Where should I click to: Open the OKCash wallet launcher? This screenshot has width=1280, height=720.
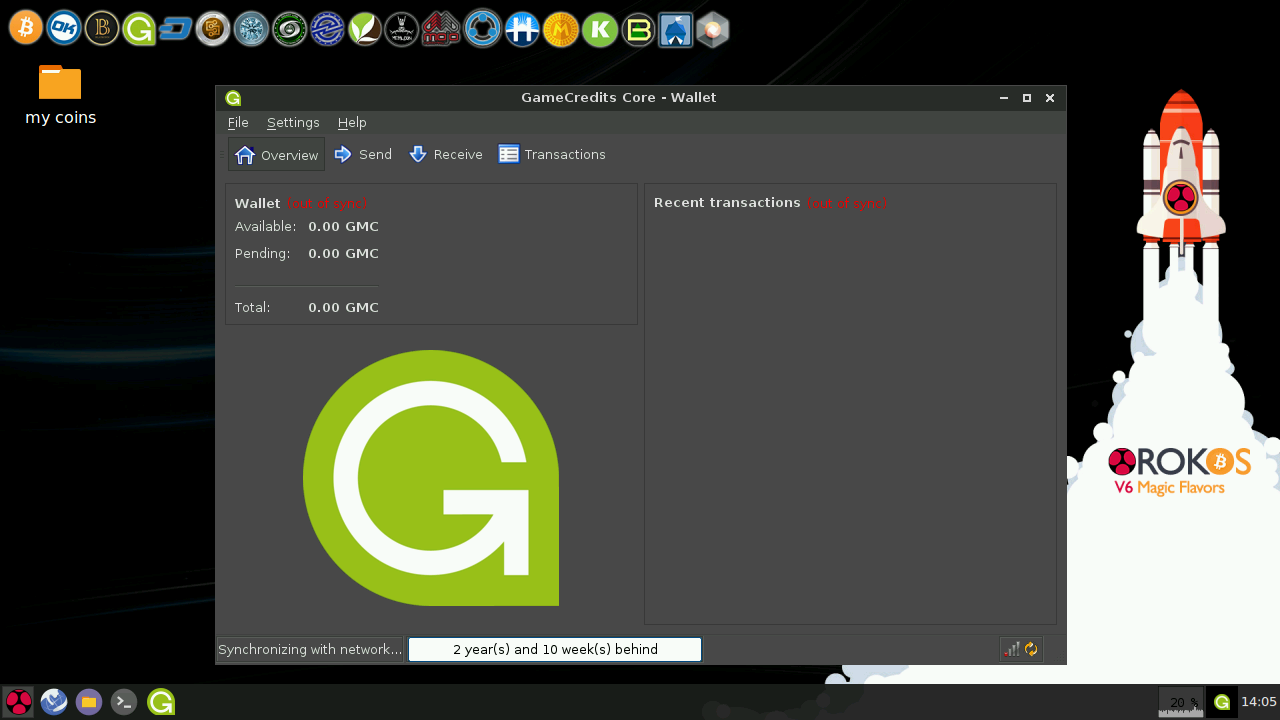click(64, 28)
